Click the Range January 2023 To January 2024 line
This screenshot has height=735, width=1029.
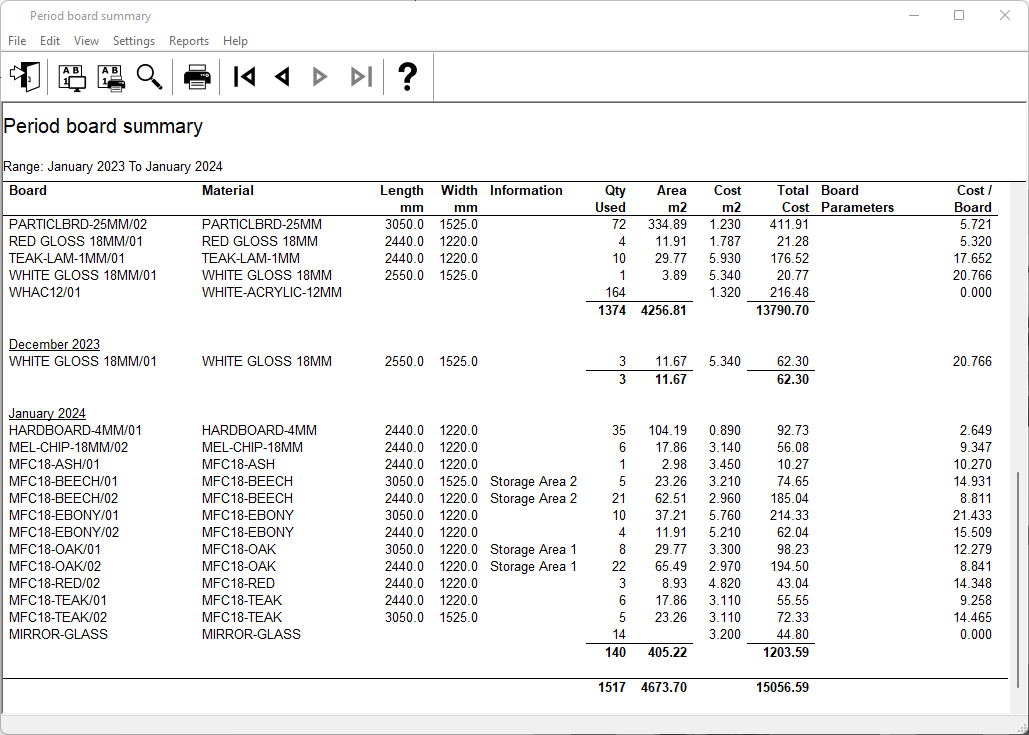click(x=113, y=167)
